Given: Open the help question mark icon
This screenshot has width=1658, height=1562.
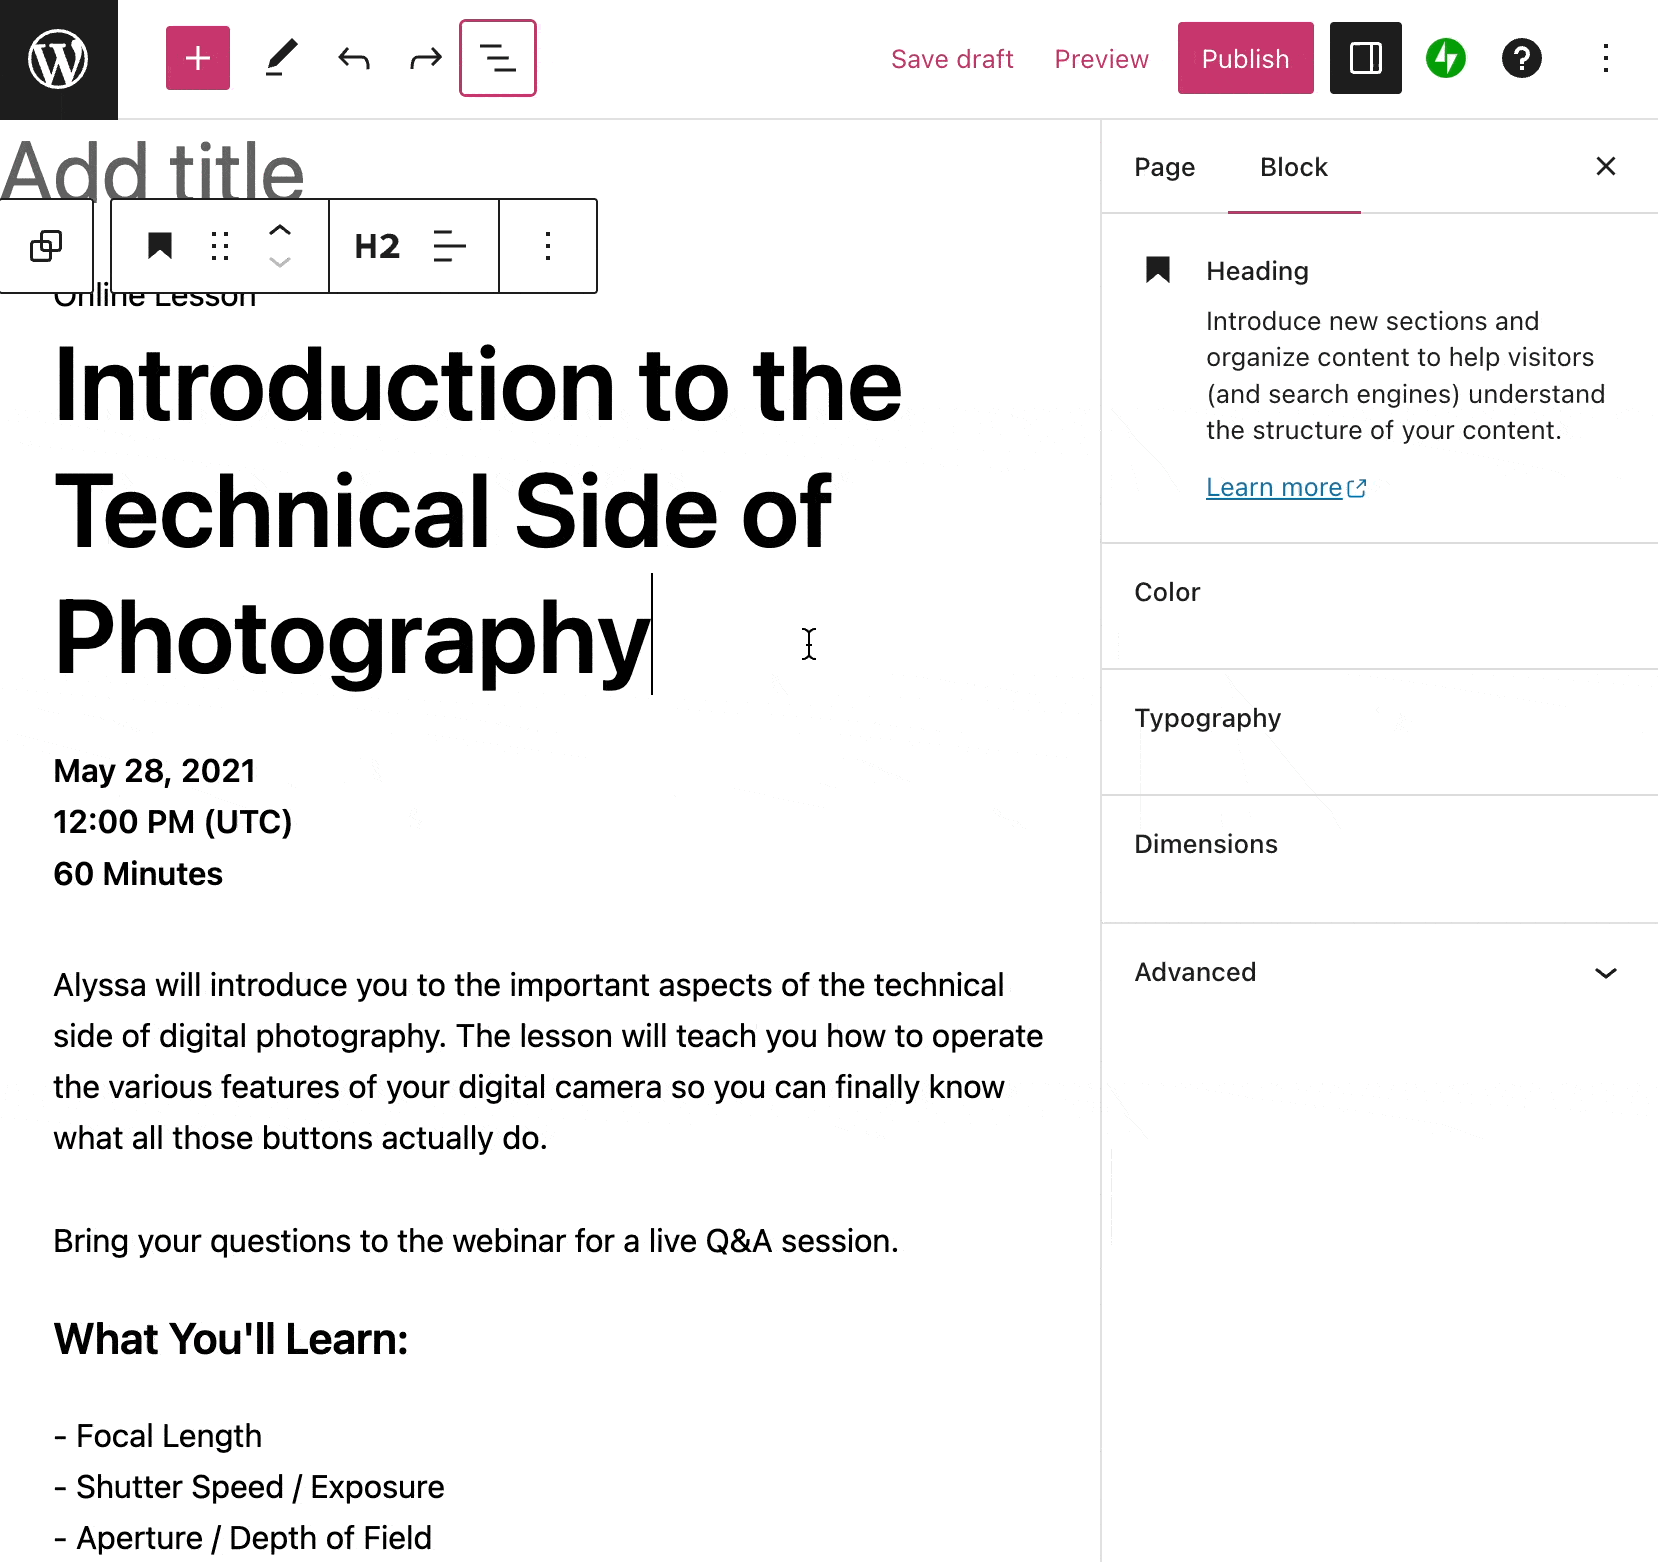Looking at the screenshot, I should 1522,58.
